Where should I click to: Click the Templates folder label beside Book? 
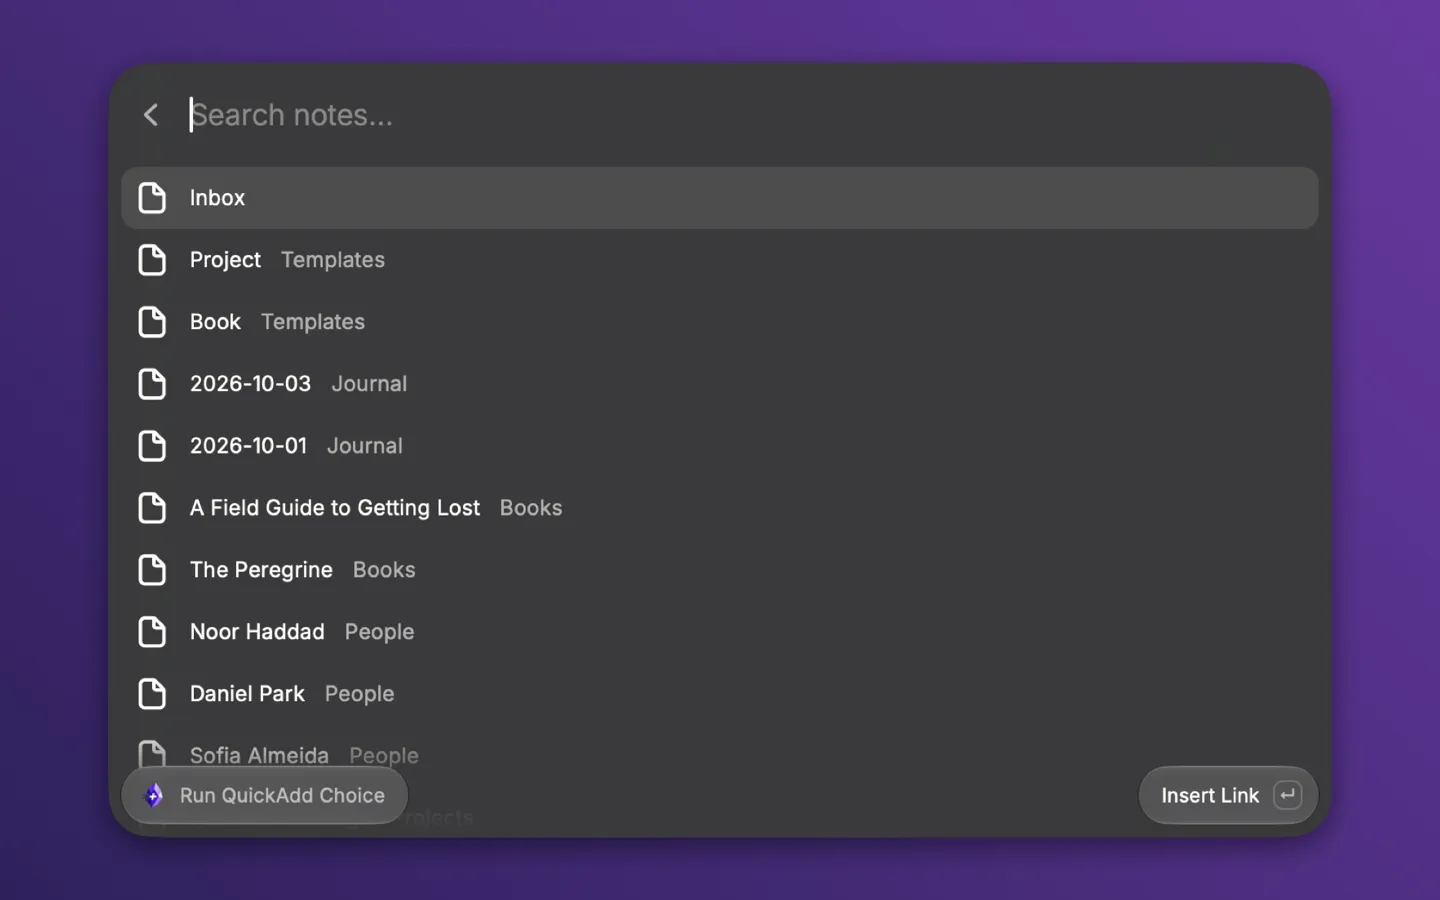click(x=313, y=322)
